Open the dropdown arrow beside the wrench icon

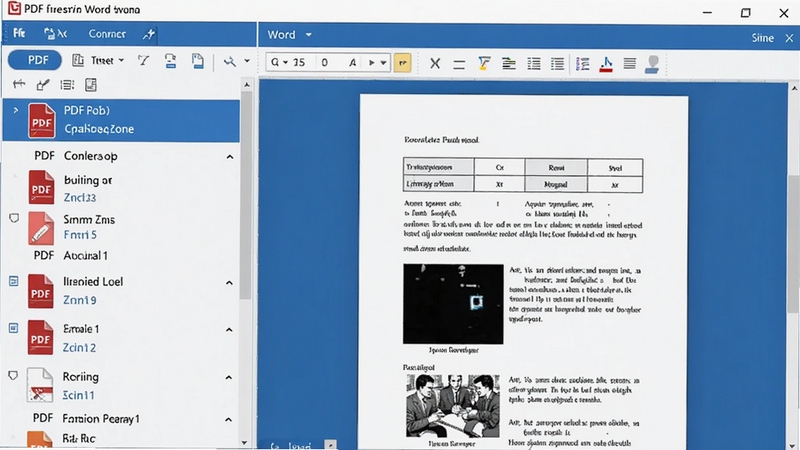[247, 61]
